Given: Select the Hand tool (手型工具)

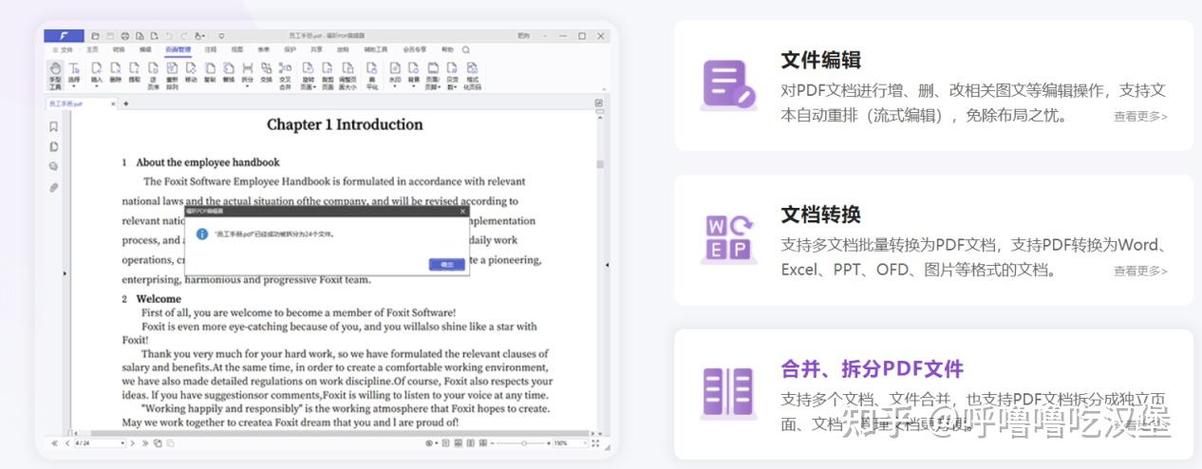Looking at the screenshot, I should (55, 75).
